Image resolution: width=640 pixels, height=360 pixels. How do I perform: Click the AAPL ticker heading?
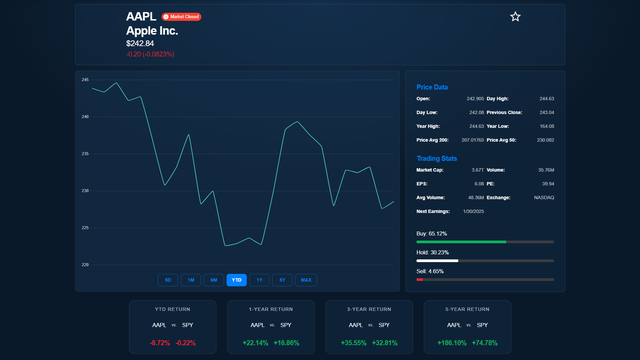tap(141, 16)
